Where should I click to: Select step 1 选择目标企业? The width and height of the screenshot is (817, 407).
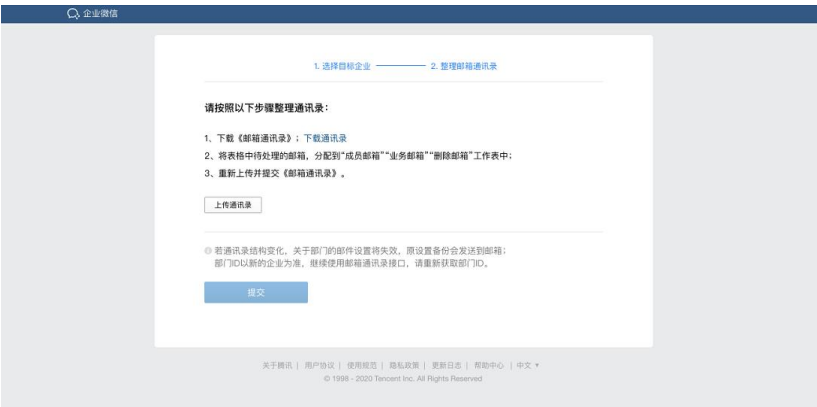342,66
